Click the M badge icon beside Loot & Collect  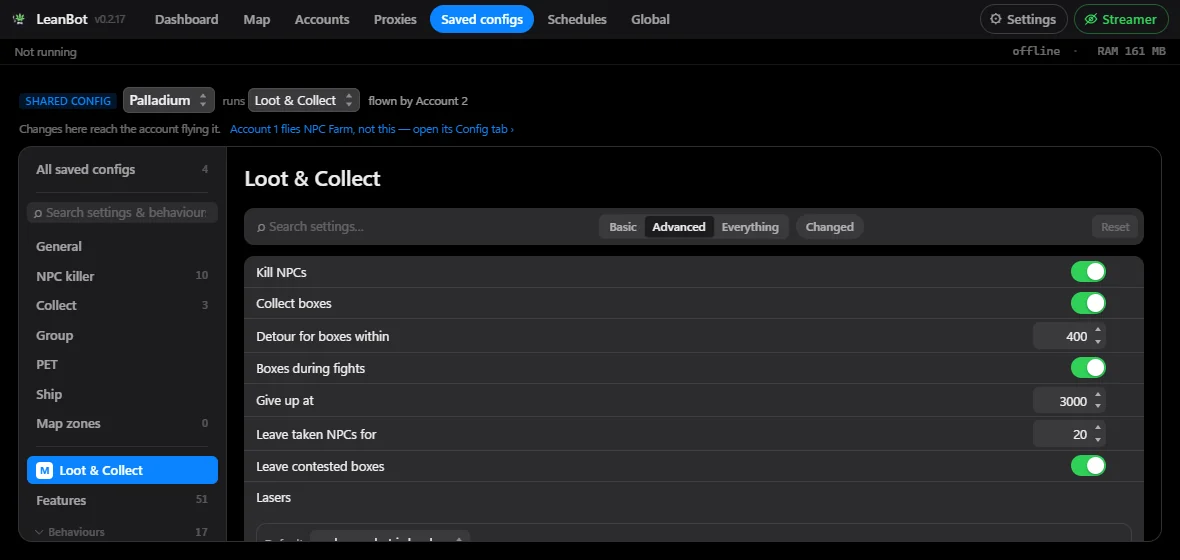(x=44, y=470)
